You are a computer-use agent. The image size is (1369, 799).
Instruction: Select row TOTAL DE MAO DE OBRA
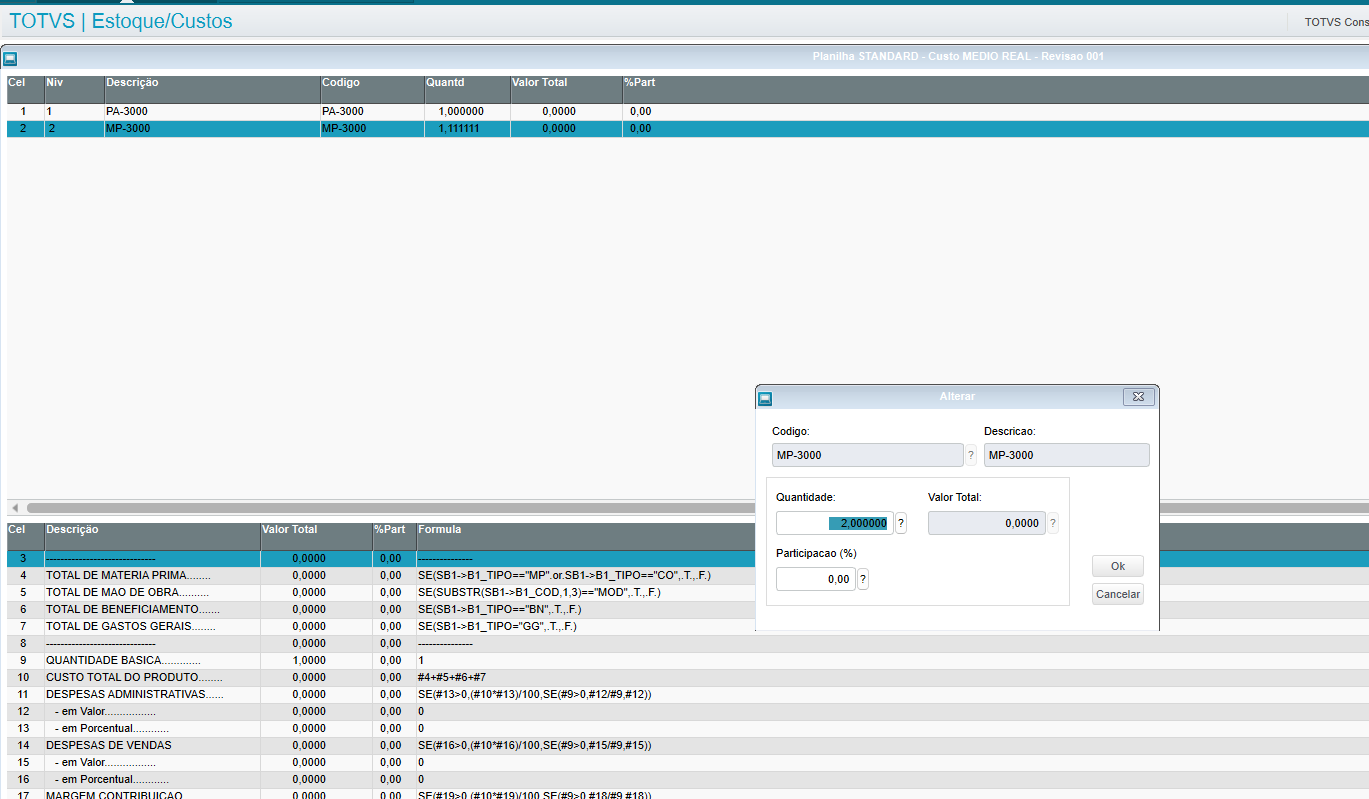[127, 593]
